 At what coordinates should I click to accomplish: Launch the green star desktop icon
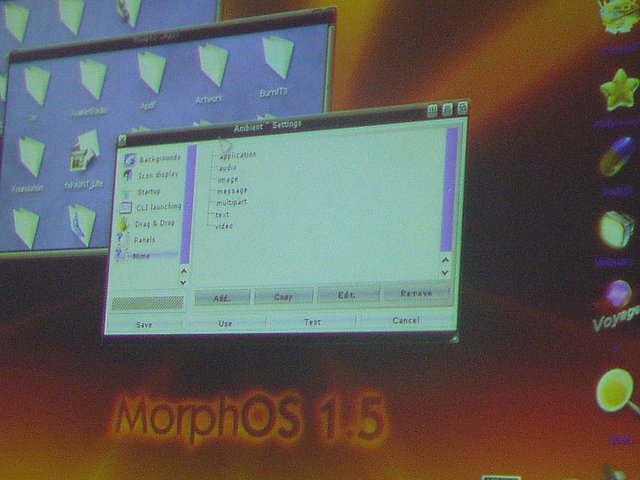[618, 91]
